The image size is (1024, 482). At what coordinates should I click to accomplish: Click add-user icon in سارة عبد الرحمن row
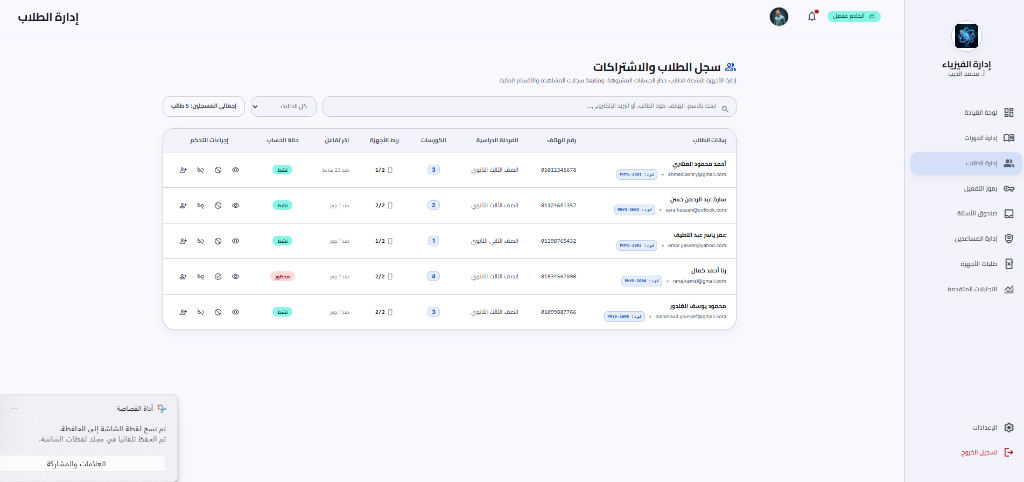(x=183, y=205)
